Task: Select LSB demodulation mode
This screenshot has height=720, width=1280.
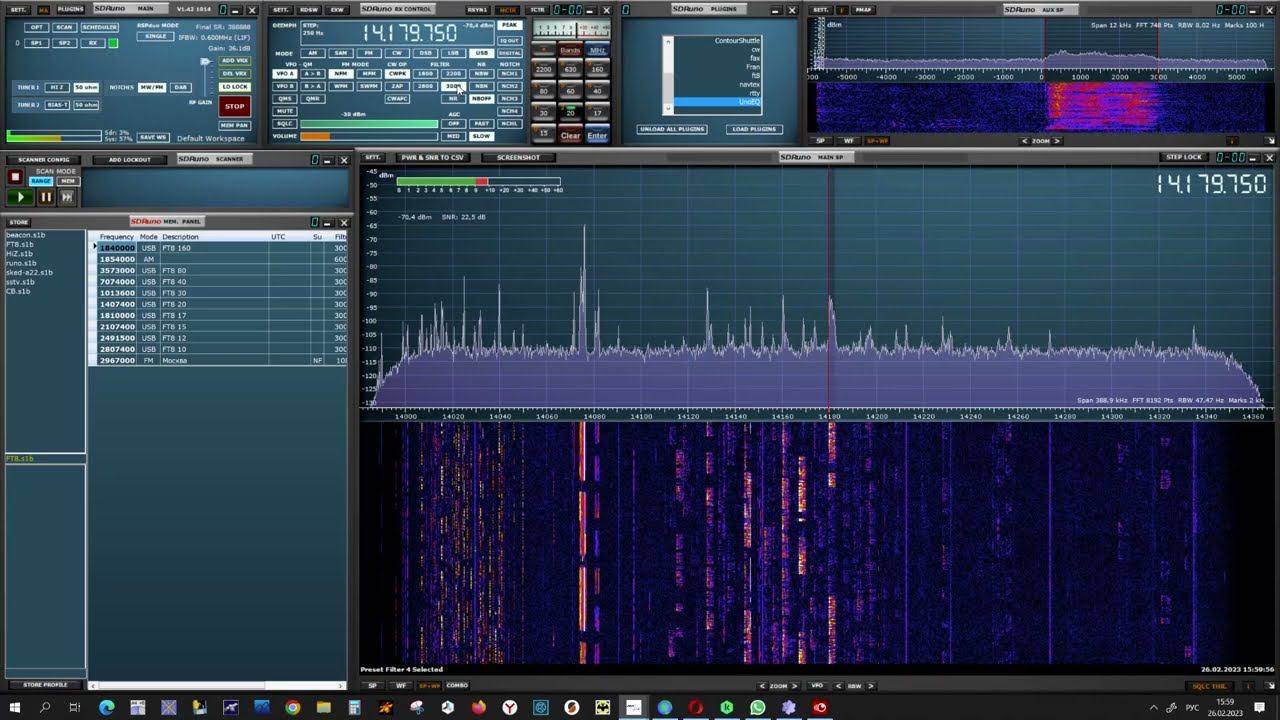Action: tap(453, 53)
